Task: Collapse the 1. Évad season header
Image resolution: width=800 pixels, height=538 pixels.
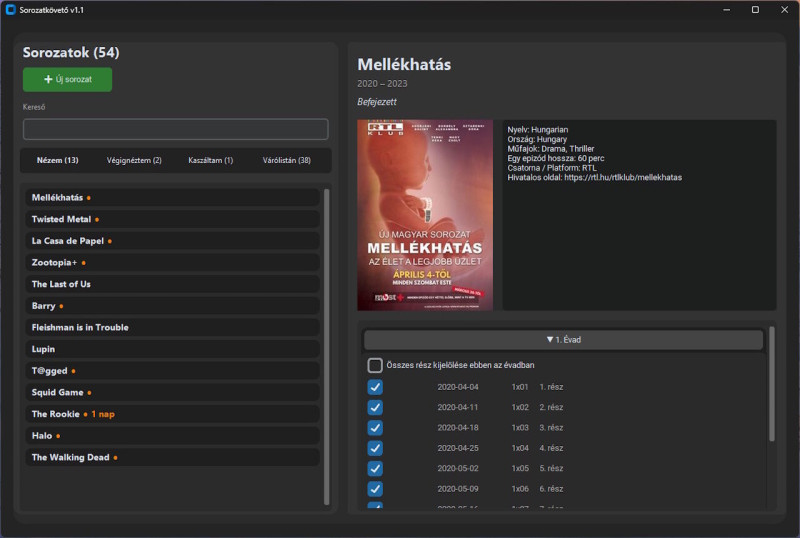Action: (x=563, y=340)
